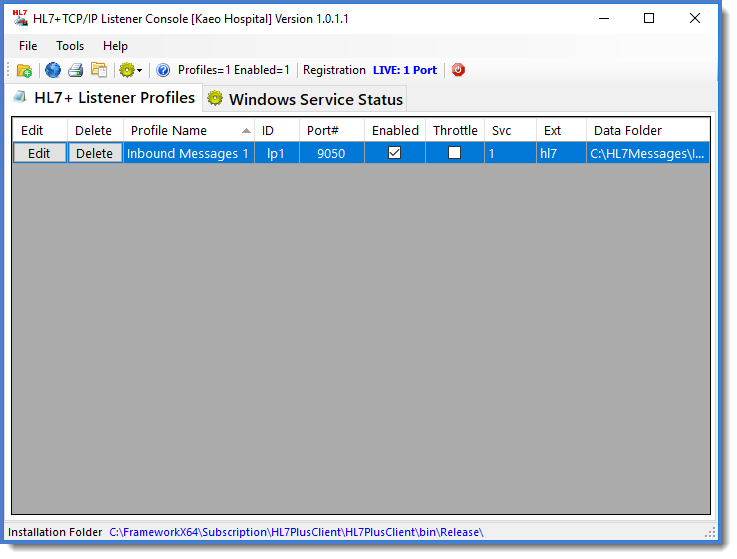Click the Svc column header
The height and width of the screenshot is (559, 737).
(510, 131)
